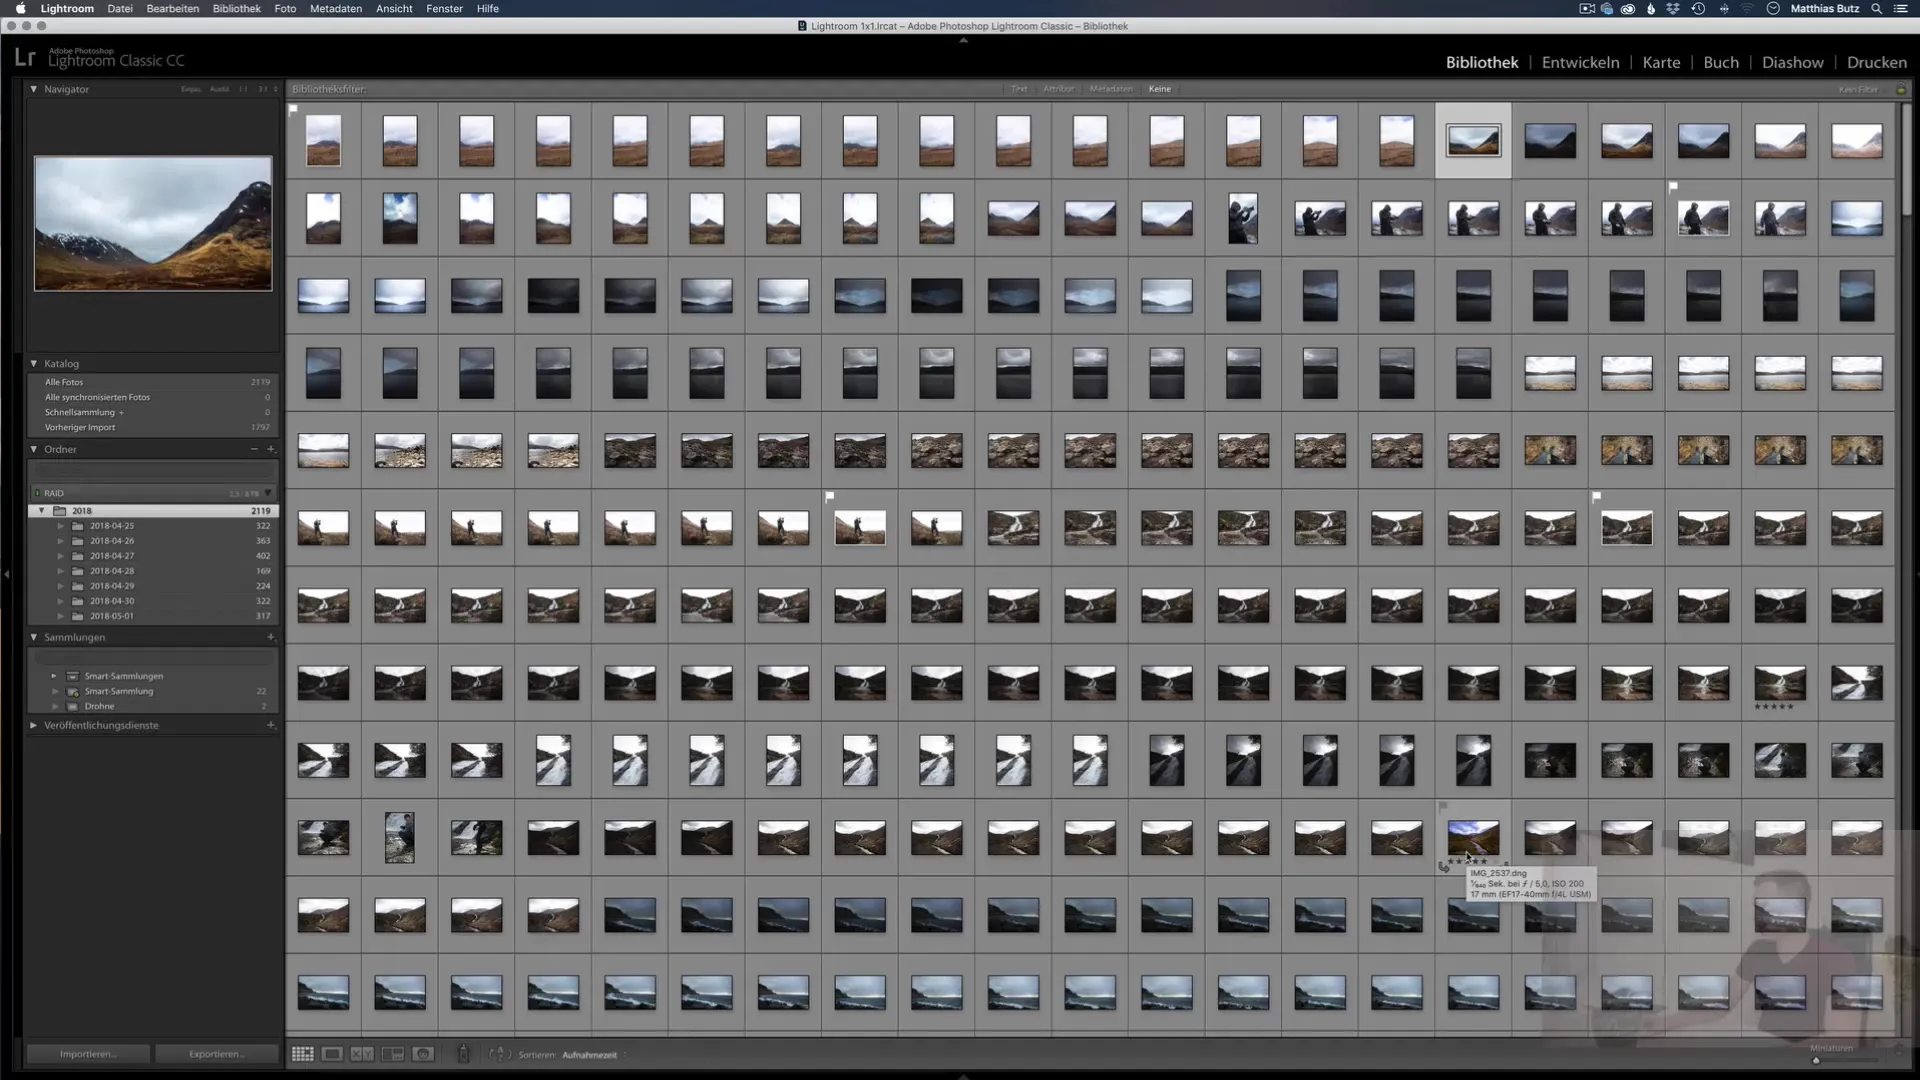Switch to Grid view in toolbar
Screen dimensions: 1920x1080
click(x=302, y=1054)
